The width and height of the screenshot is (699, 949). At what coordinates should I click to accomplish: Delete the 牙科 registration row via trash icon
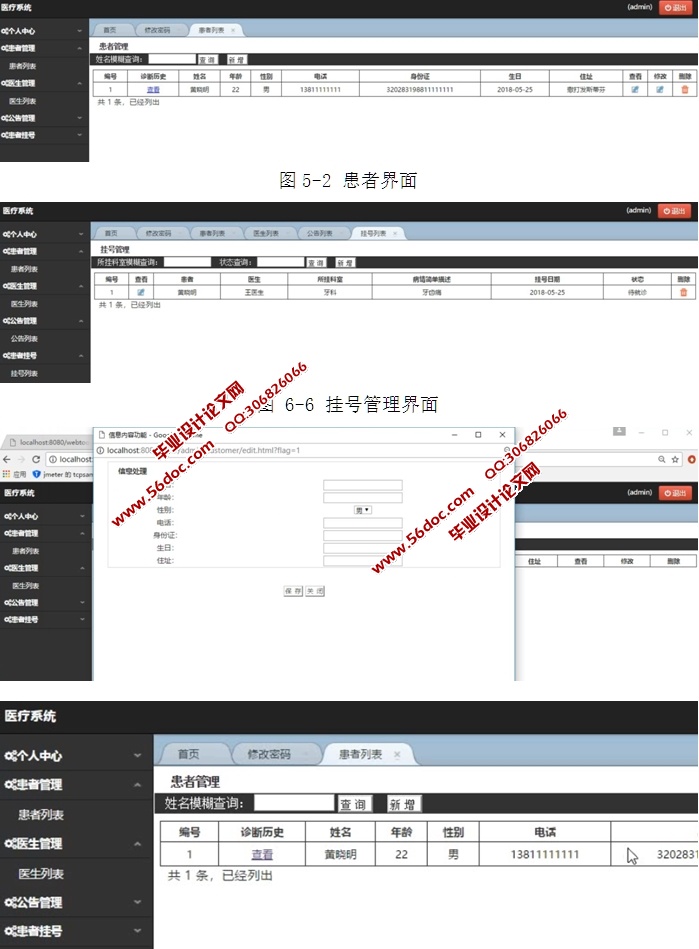click(x=684, y=292)
